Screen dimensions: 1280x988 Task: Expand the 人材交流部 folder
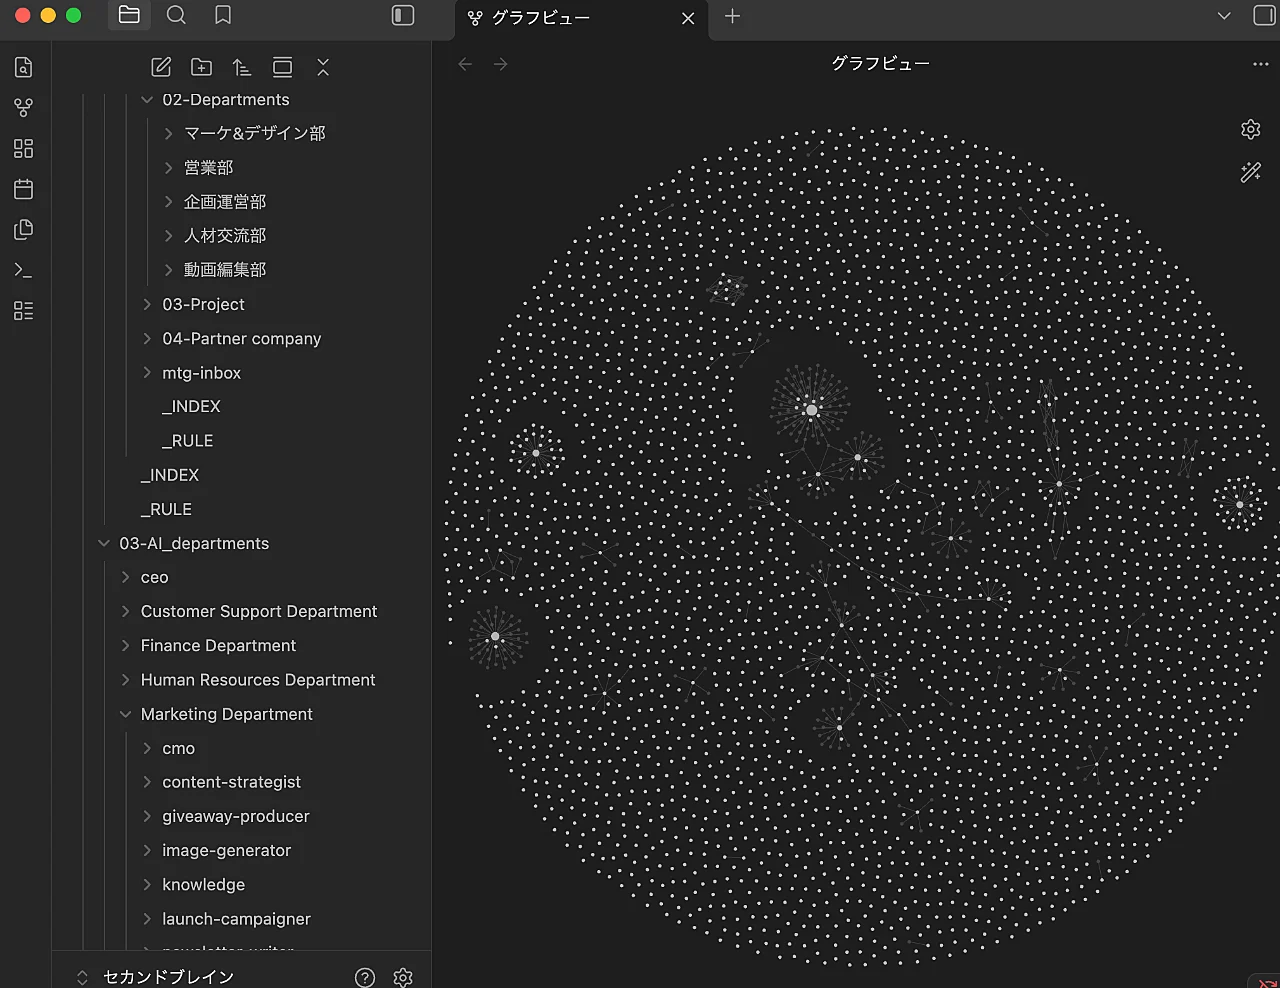tap(169, 236)
